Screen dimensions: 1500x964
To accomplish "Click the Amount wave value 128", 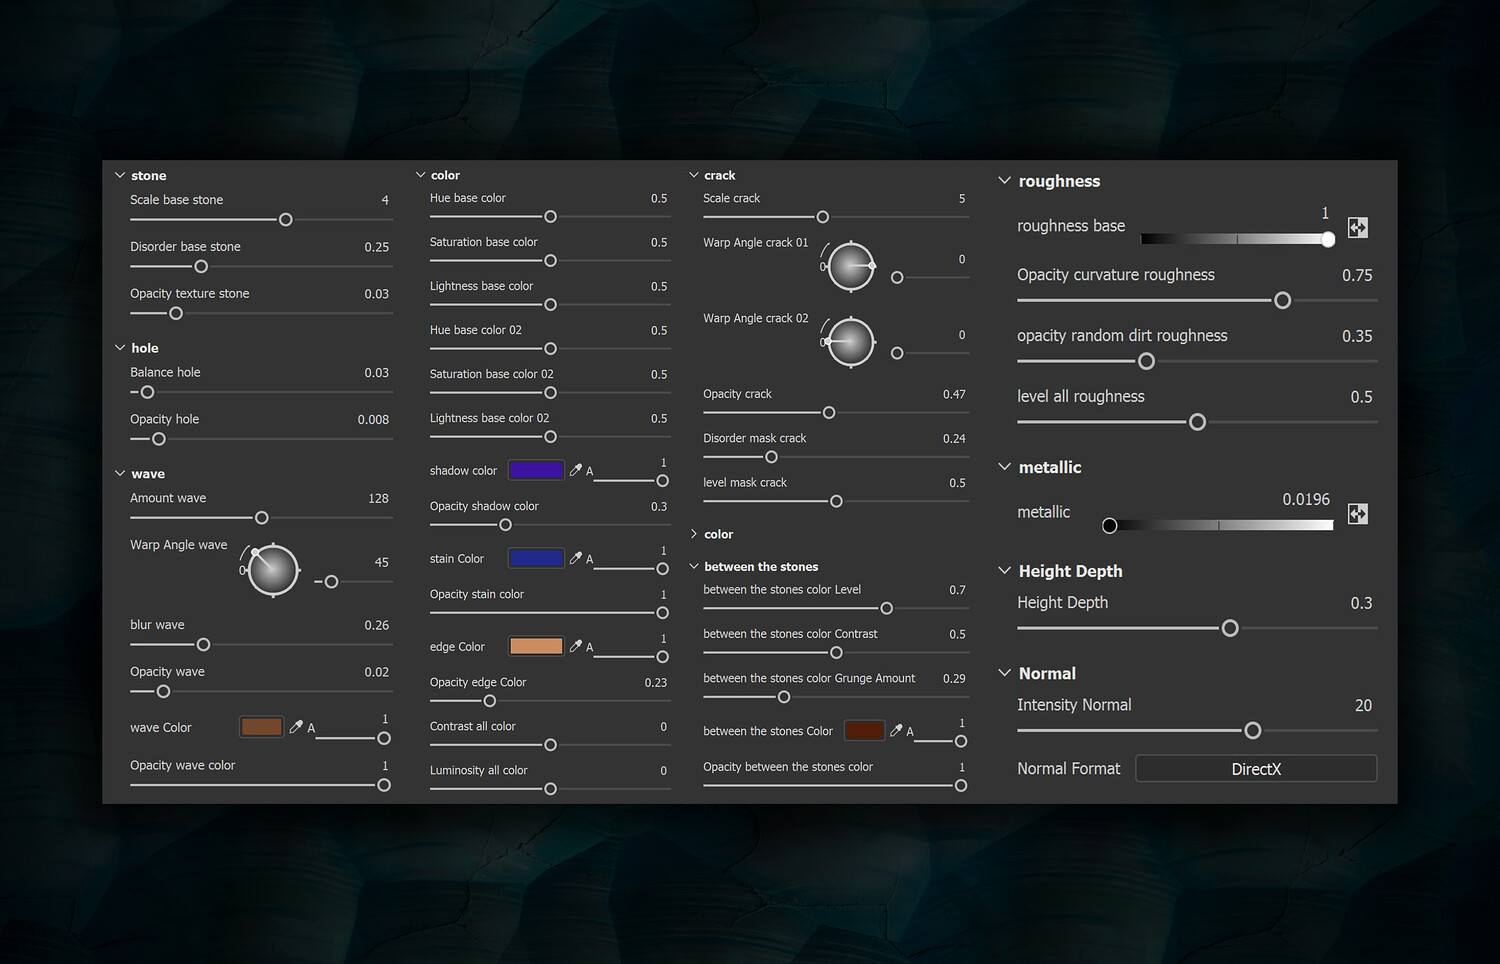I will coord(378,498).
